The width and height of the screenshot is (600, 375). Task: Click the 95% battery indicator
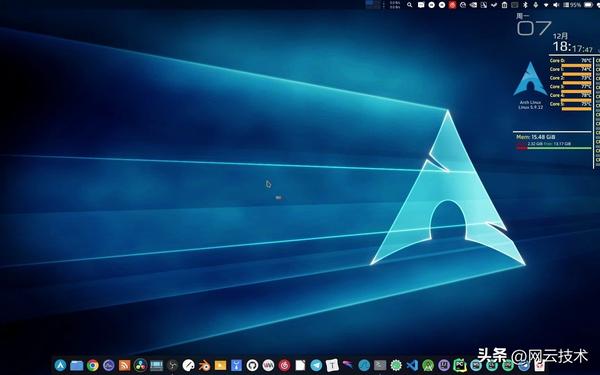[x=577, y=5]
